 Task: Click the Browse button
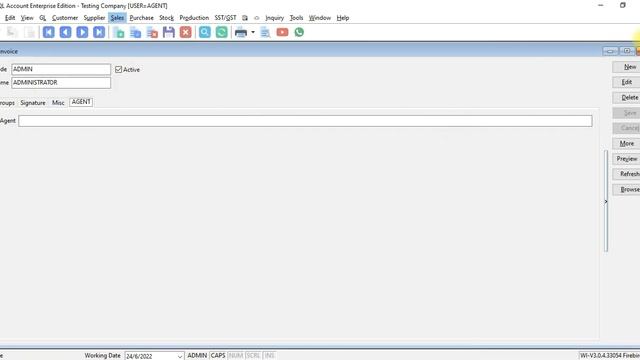point(627,189)
